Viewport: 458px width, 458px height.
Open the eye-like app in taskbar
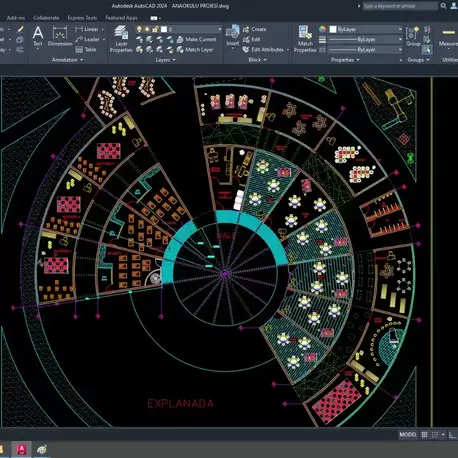pyautogui.click(x=42, y=449)
